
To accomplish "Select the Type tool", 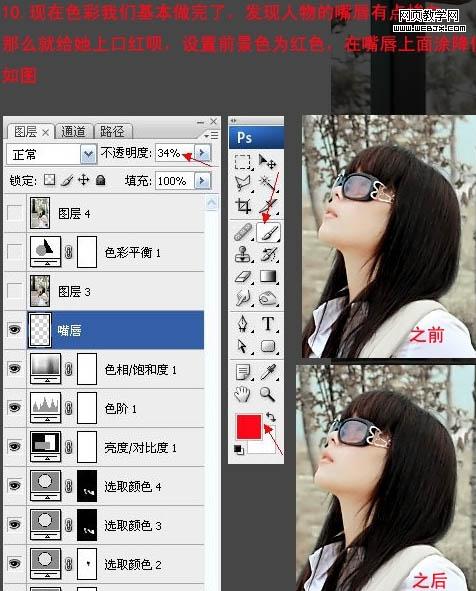I will tap(268, 324).
